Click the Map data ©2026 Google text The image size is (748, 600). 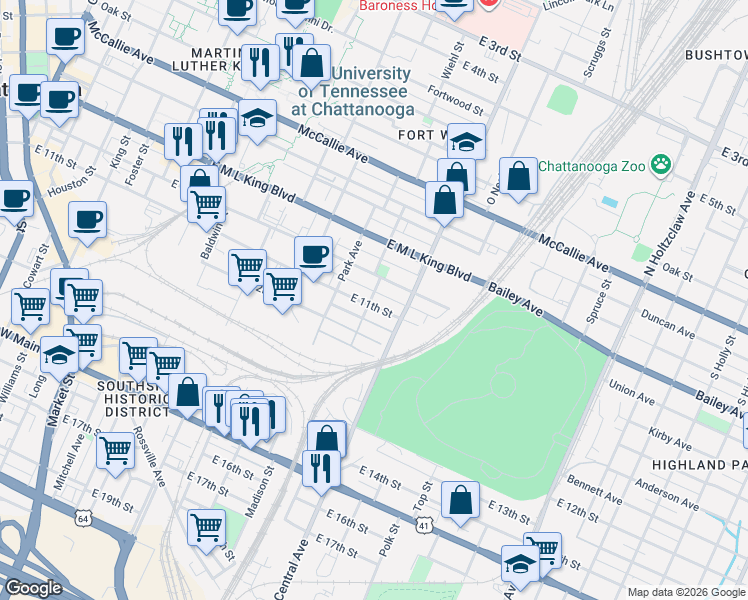point(686,592)
